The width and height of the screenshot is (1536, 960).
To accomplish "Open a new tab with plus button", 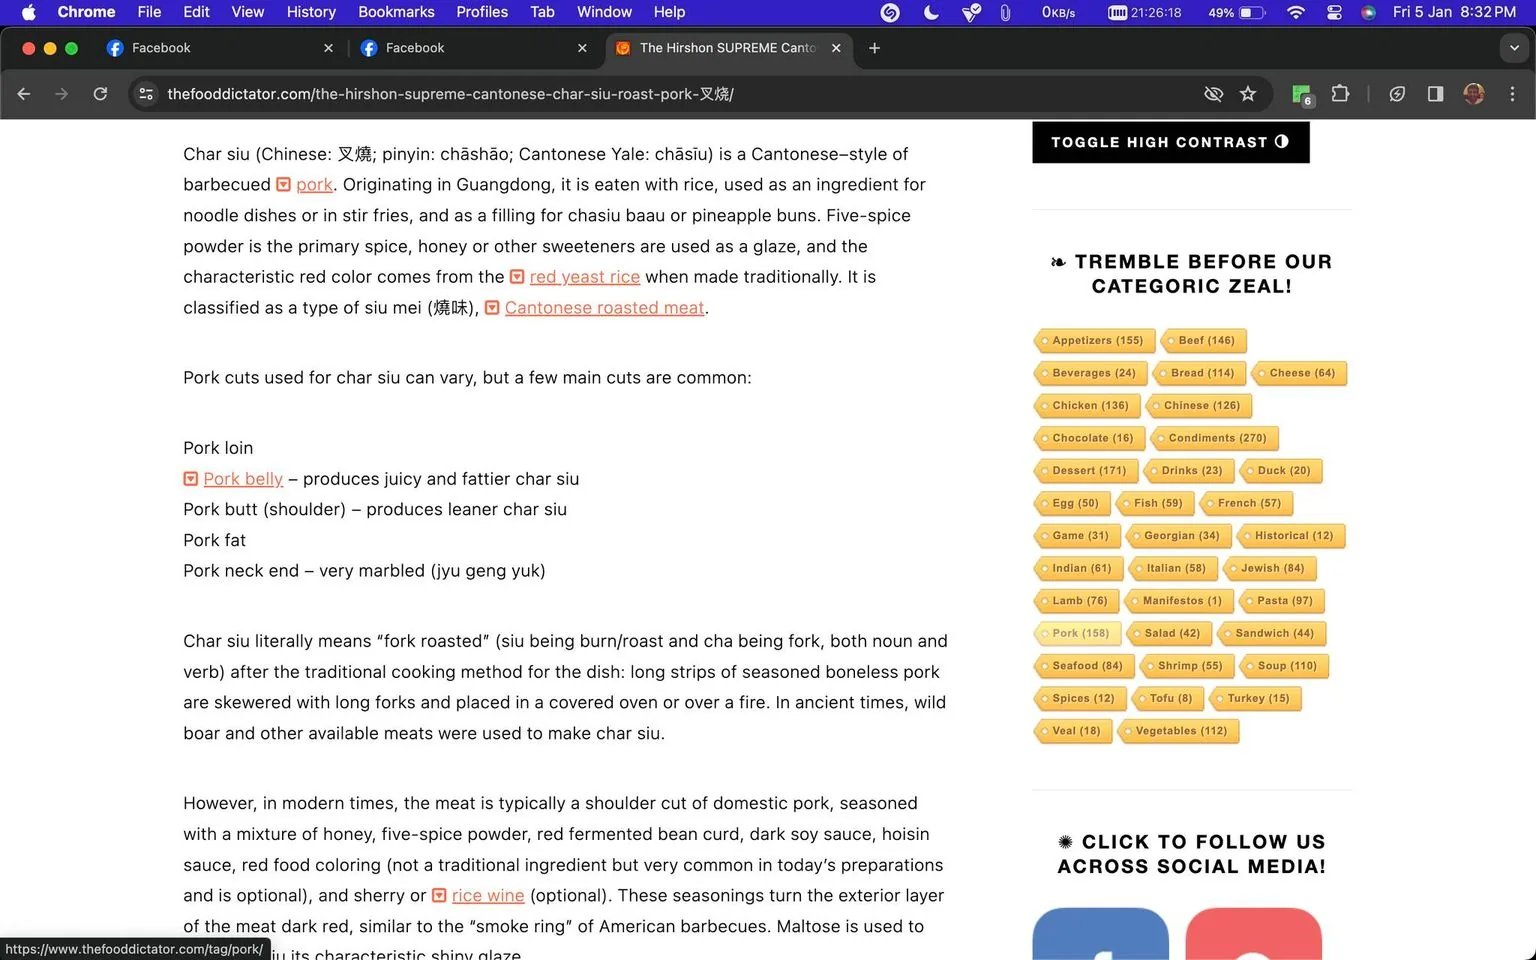I will point(874,48).
